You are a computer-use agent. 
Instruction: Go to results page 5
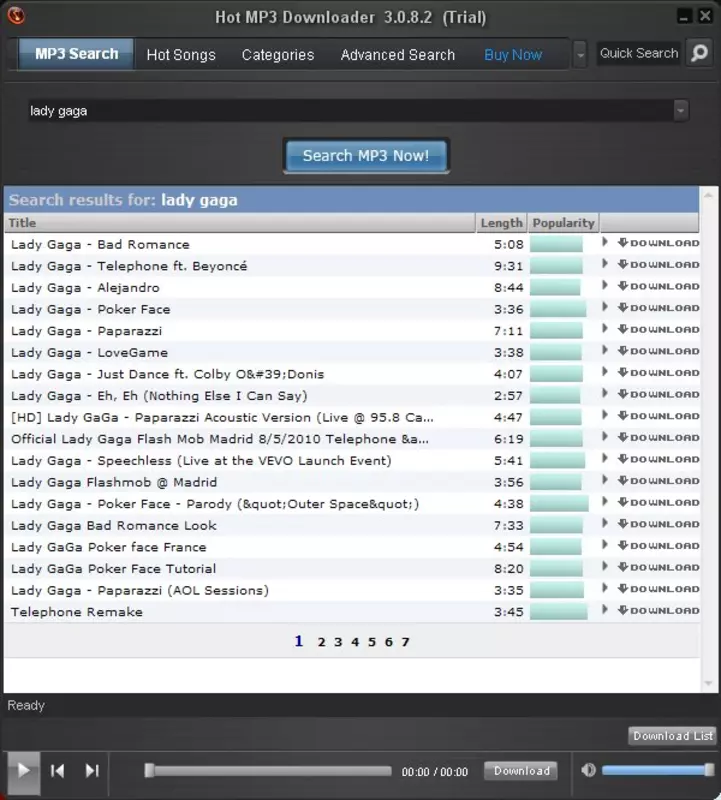pos(371,642)
